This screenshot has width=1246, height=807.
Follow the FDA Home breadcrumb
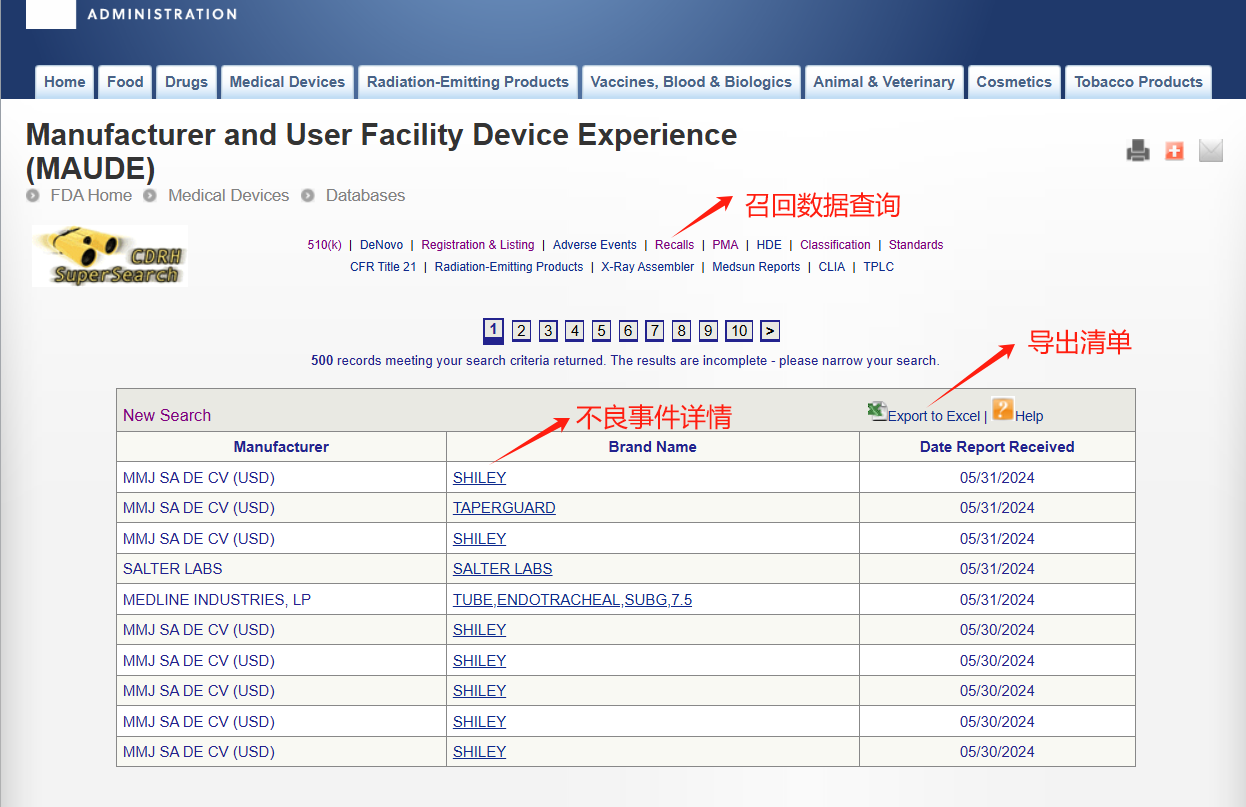click(91, 196)
